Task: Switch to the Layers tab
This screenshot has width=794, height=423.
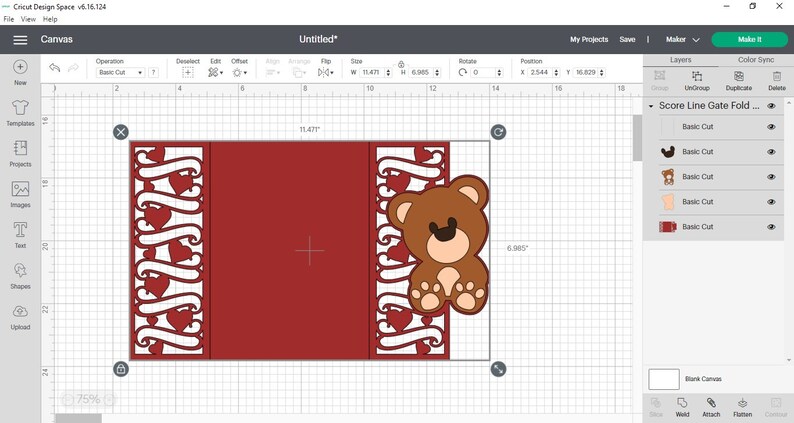Action: pyautogui.click(x=681, y=60)
